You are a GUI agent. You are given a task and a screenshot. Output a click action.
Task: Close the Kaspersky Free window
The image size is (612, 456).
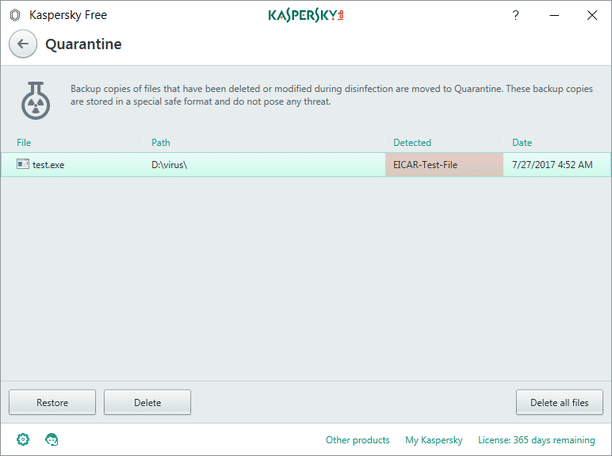pyautogui.click(x=592, y=15)
